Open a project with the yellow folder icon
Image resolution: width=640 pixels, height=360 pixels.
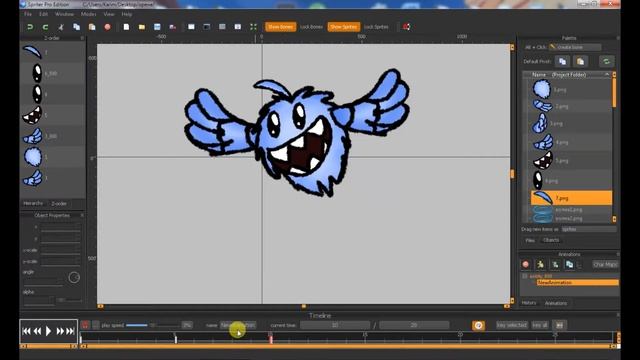[142, 27]
